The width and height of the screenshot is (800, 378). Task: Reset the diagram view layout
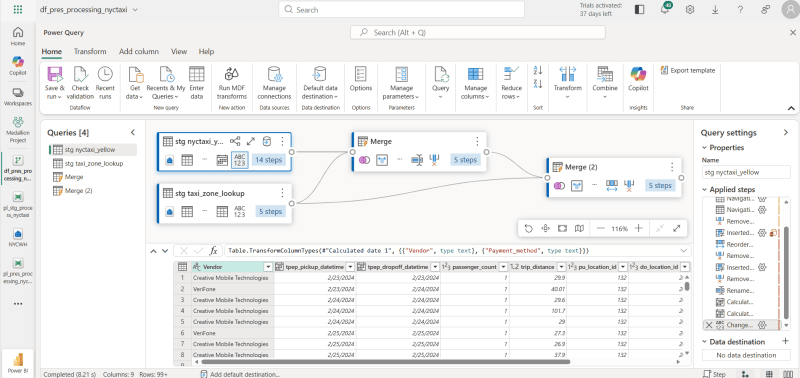[529, 229]
